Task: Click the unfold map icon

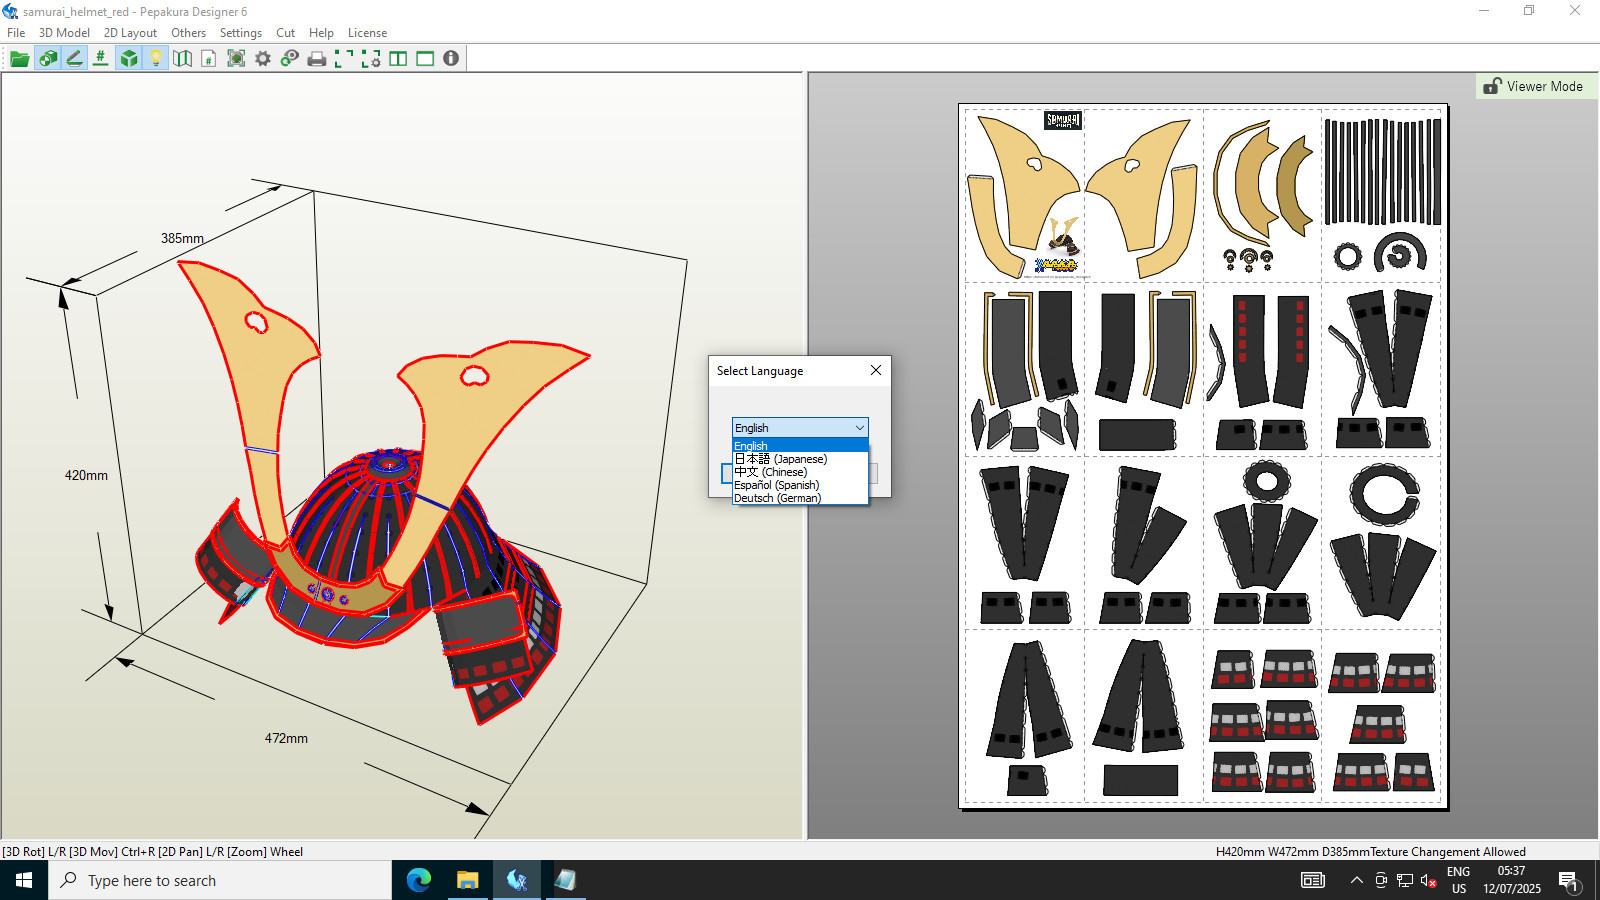Action: click(182, 59)
